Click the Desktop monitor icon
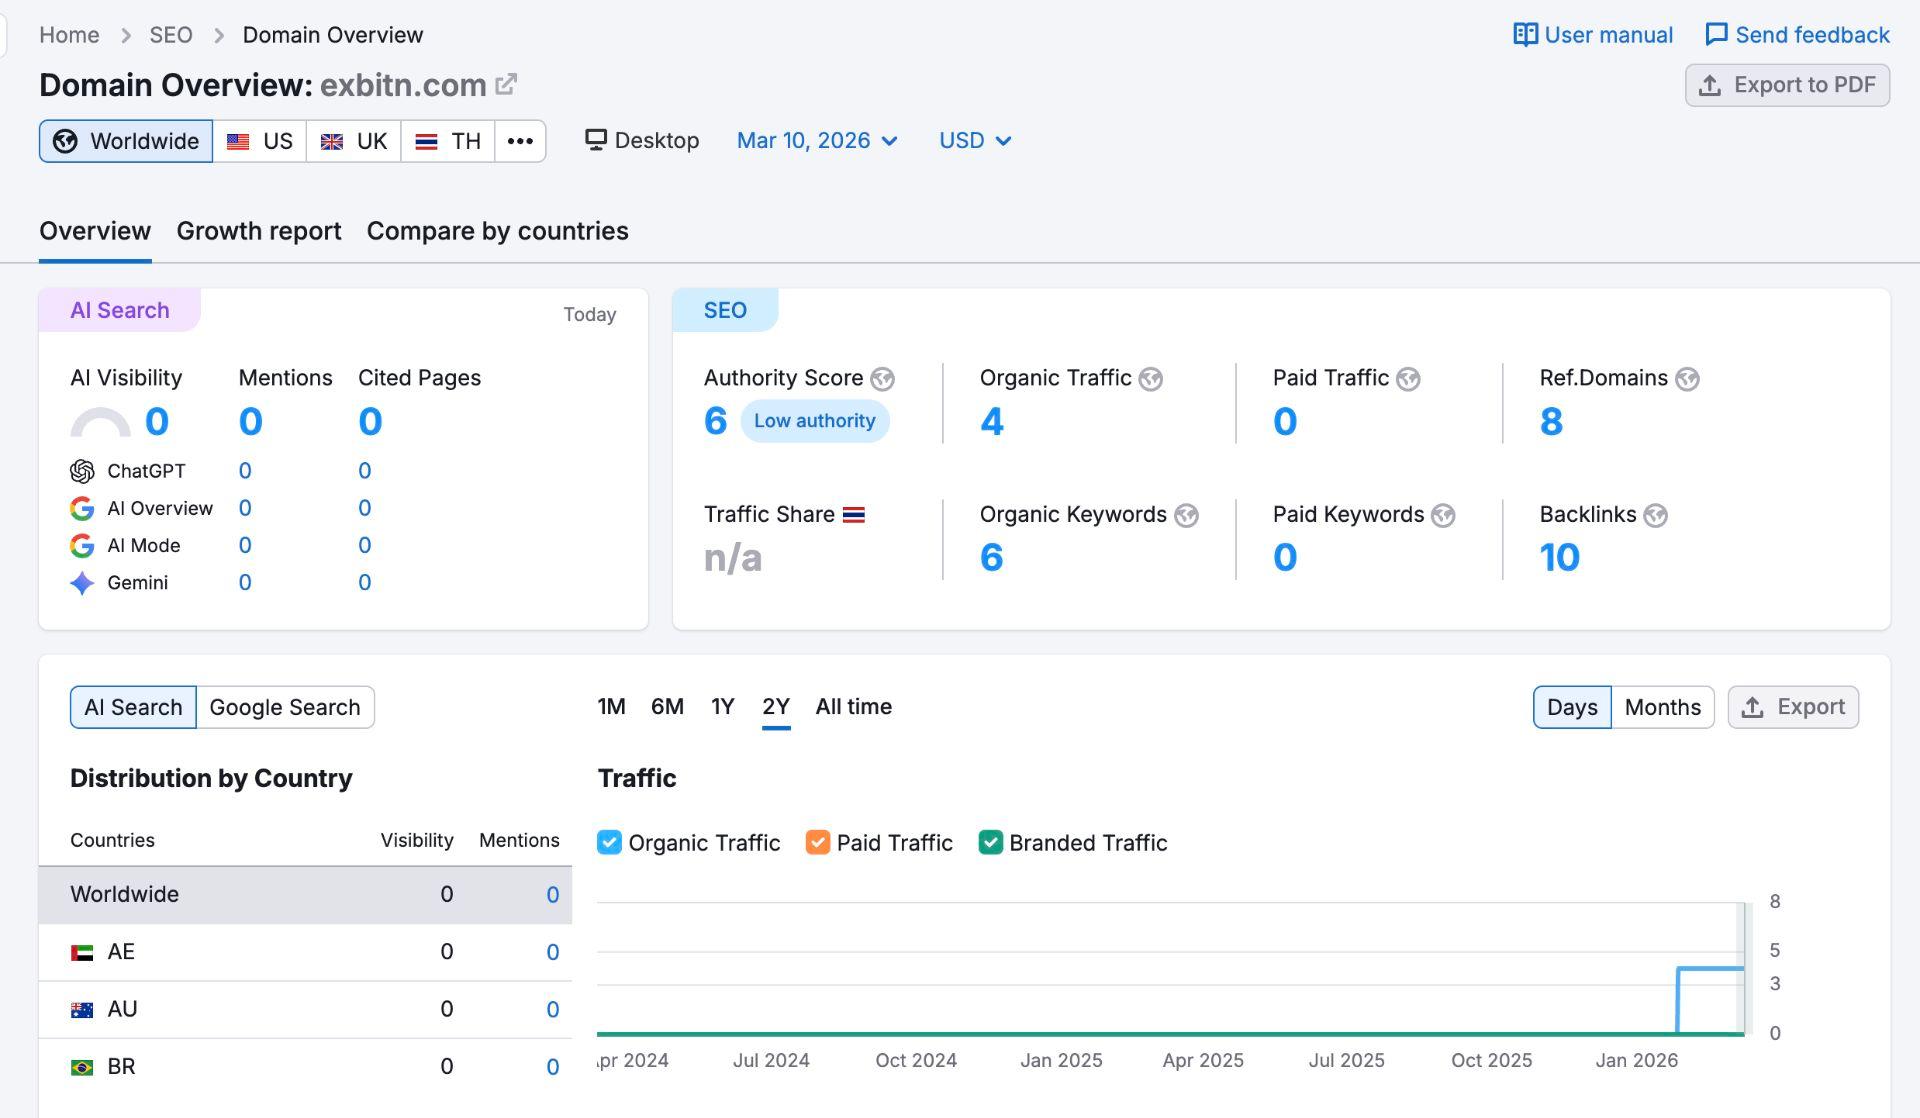Screen dimensions: 1920x1118 tap(596, 140)
